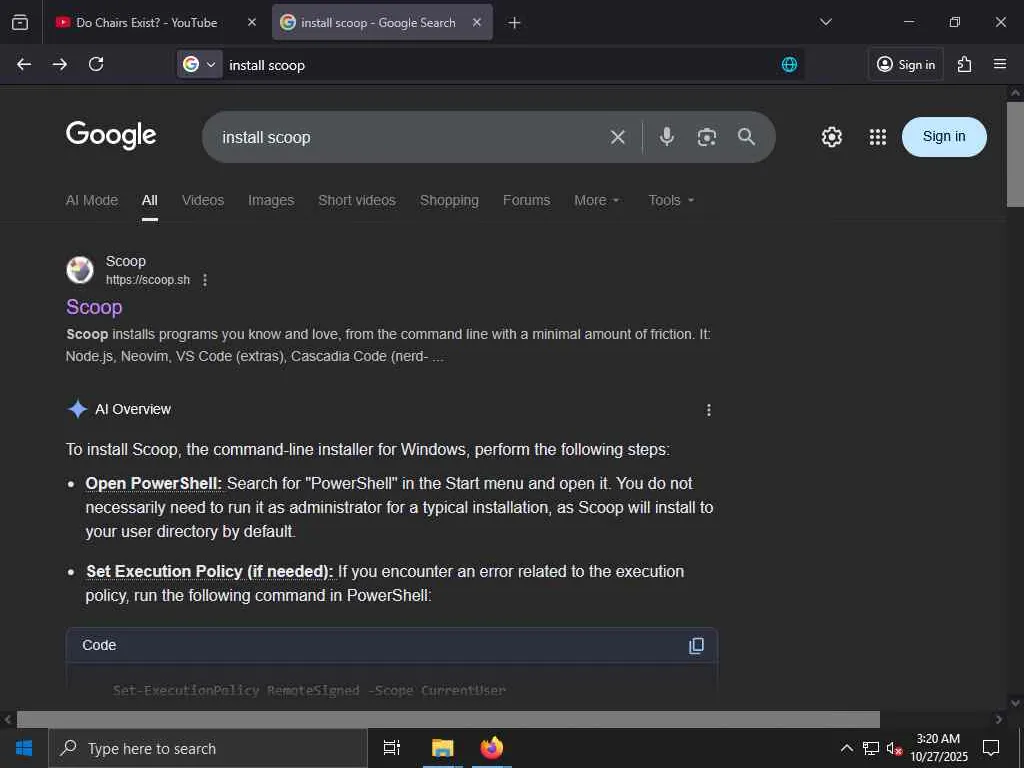Open the Firefox View workspace icon
The height and width of the screenshot is (768, 1024).
click(x=20, y=22)
